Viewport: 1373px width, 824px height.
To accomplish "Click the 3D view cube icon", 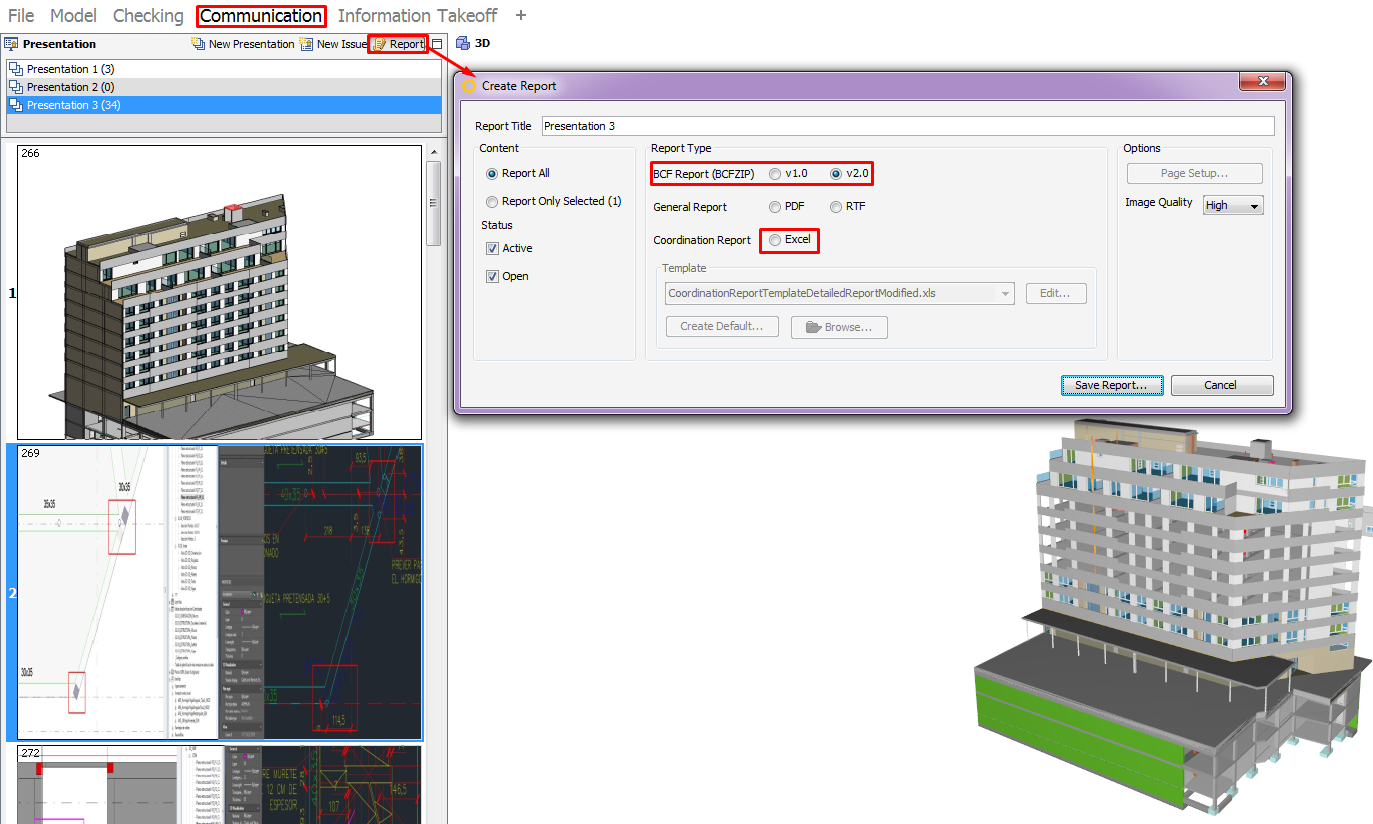I will click(463, 43).
